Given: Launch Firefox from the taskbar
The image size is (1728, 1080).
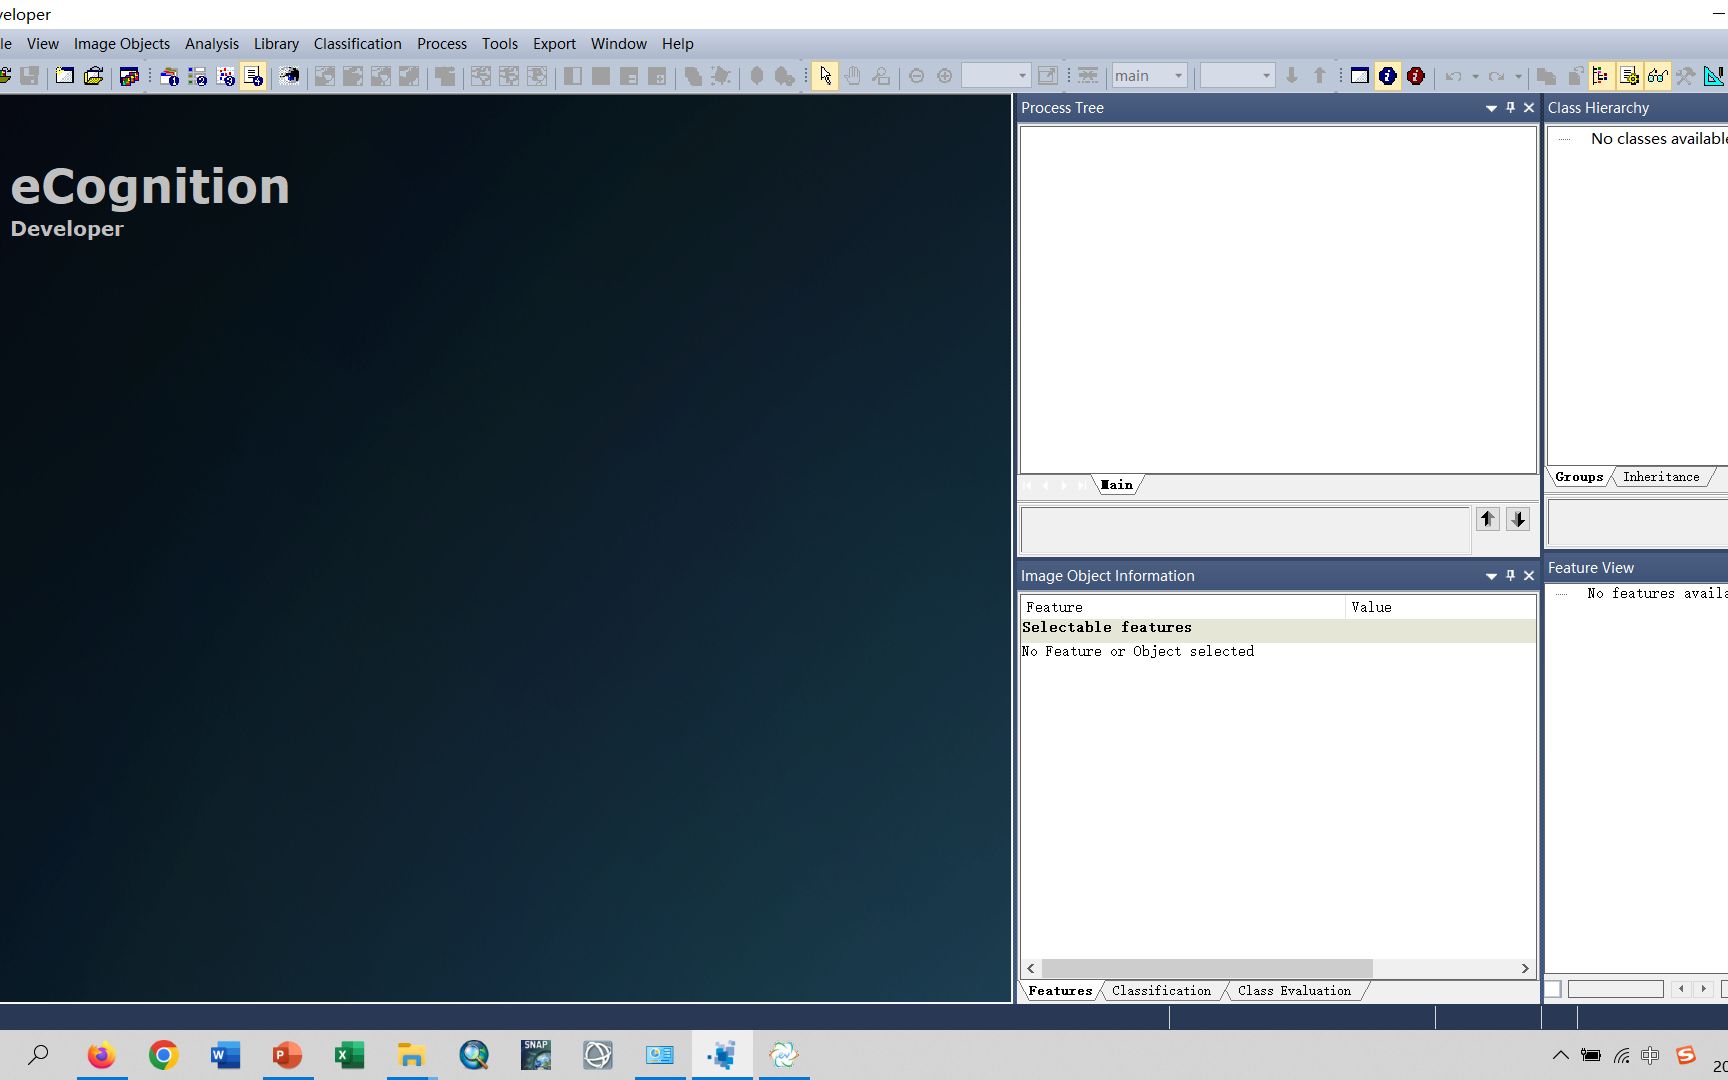Looking at the screenshot, I should click(x=101, y=1055).
